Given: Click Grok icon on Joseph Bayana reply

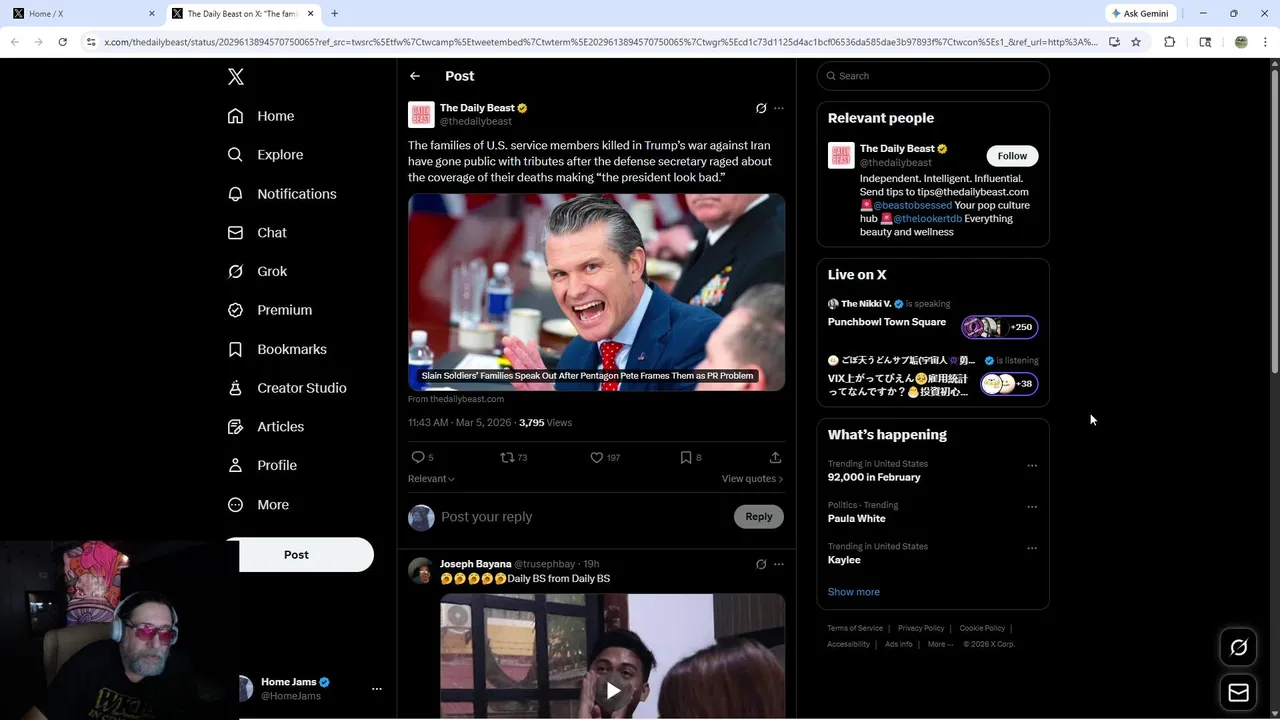Looking at the screenshot, I should pyautogui.click(x=761, y=564).
